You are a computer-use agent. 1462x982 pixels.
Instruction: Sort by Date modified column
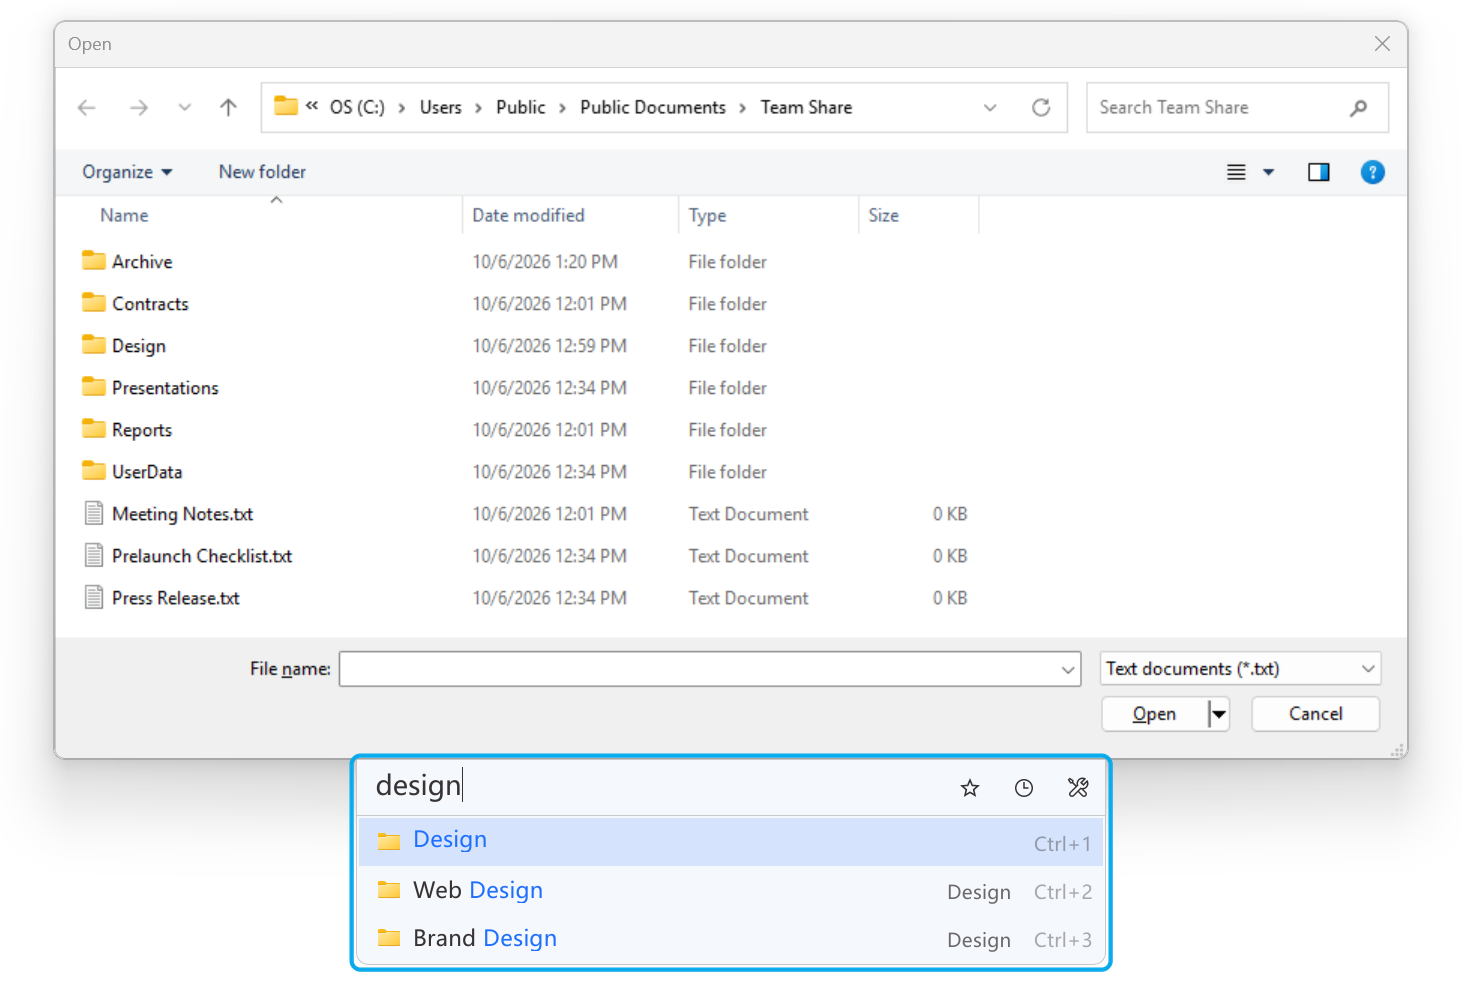click(x=528, y=215)
